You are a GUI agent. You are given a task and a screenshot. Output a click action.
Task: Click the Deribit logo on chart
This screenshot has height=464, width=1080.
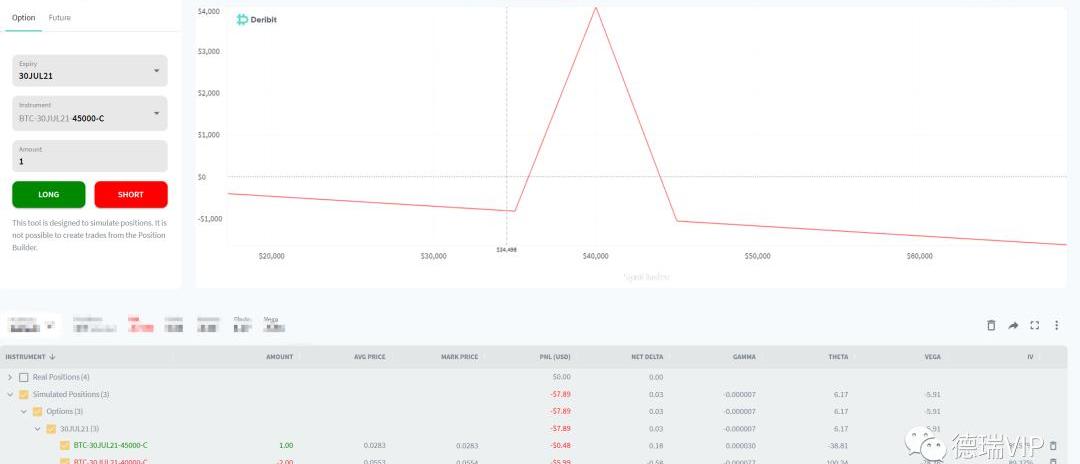[x=256, y=19]
